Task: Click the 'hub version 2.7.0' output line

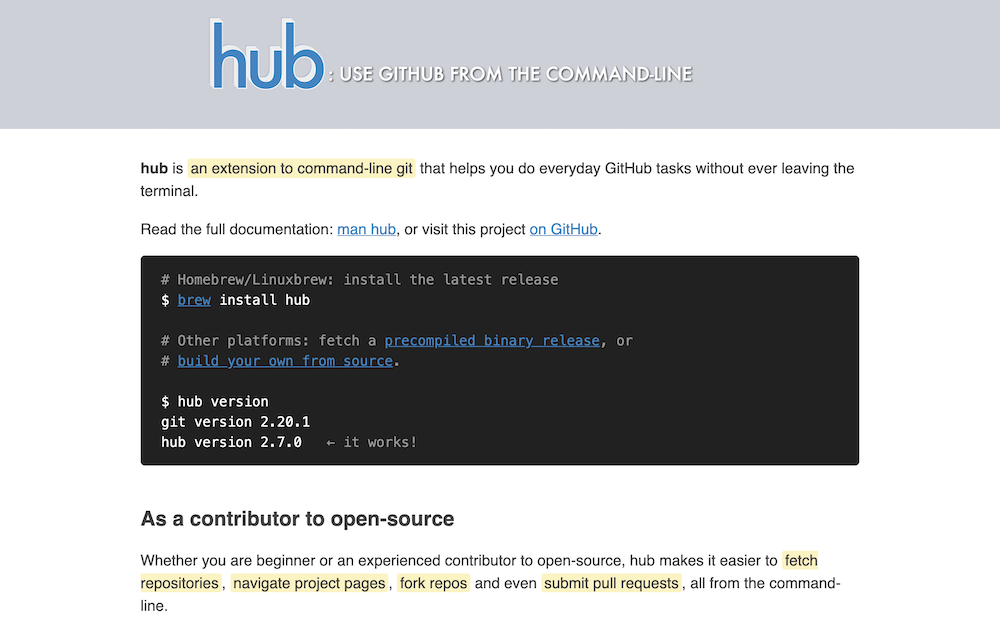Action: (231, 442)
